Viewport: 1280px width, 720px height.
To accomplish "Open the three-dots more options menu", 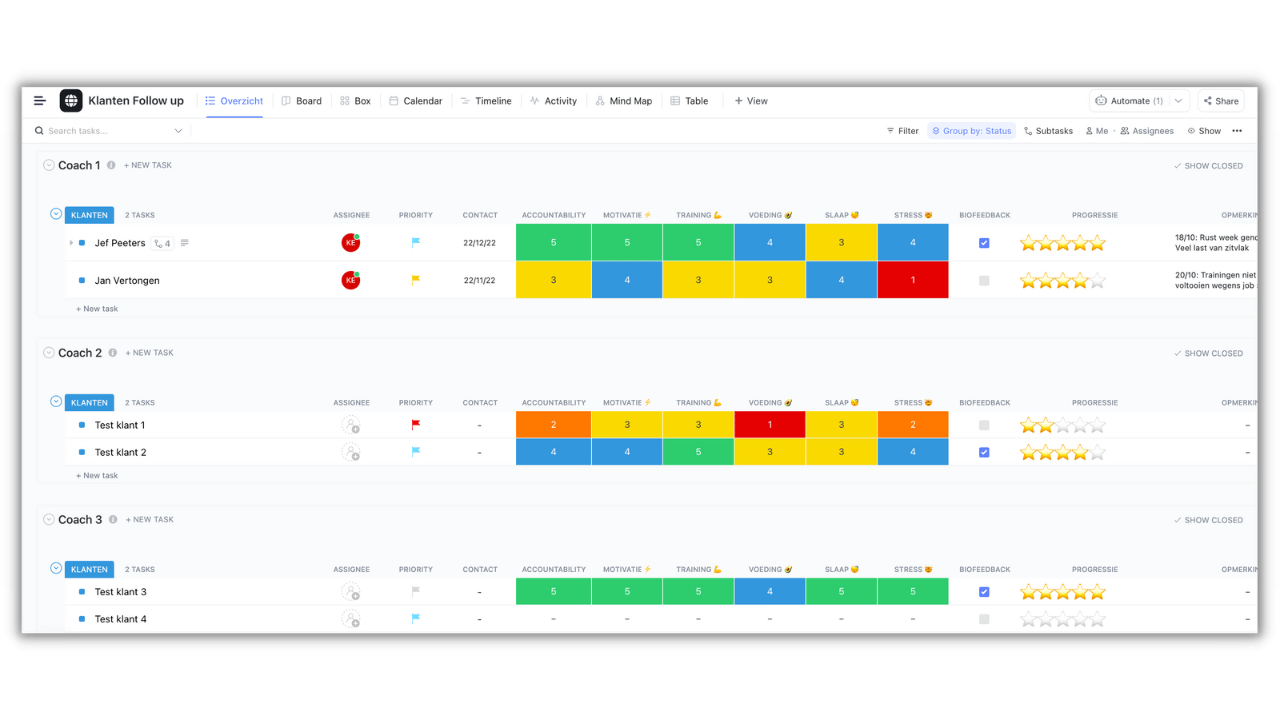I will (x=1237, y=131).
